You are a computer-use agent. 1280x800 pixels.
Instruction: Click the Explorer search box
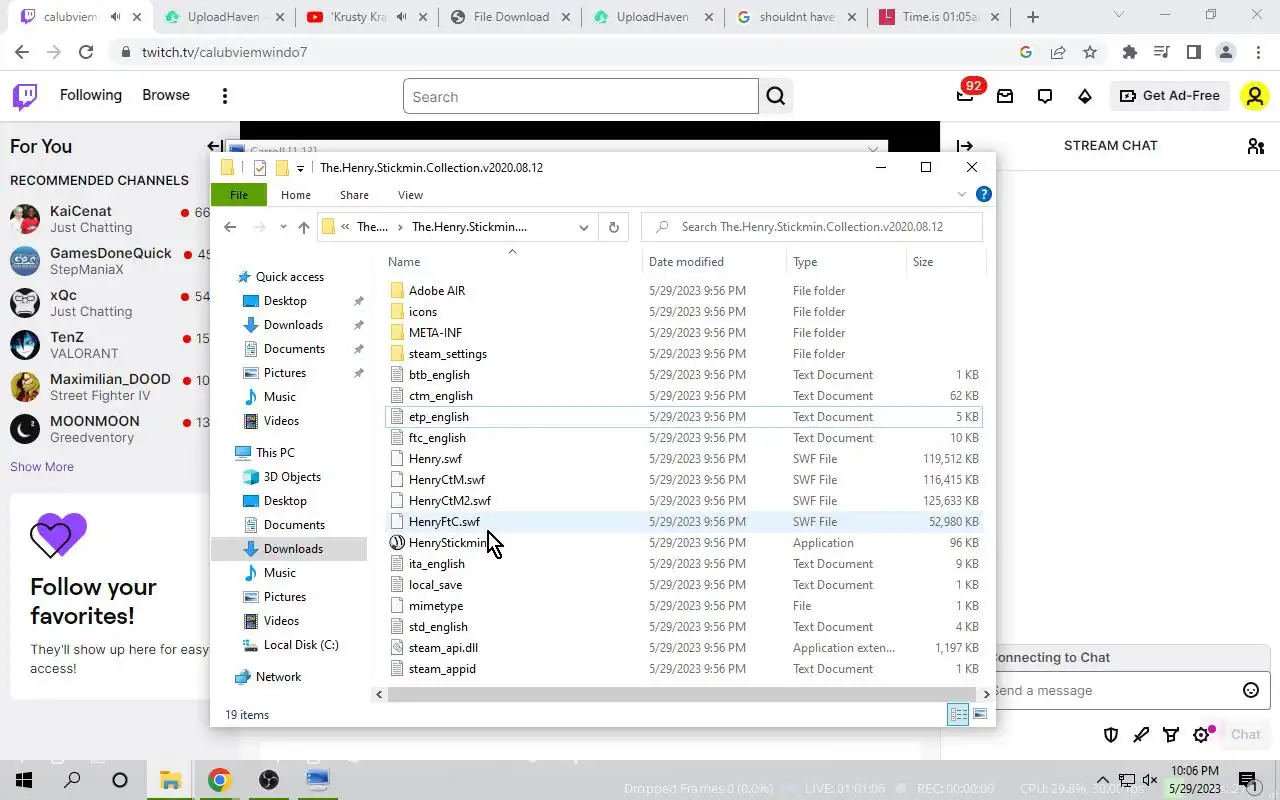(812, 227)
